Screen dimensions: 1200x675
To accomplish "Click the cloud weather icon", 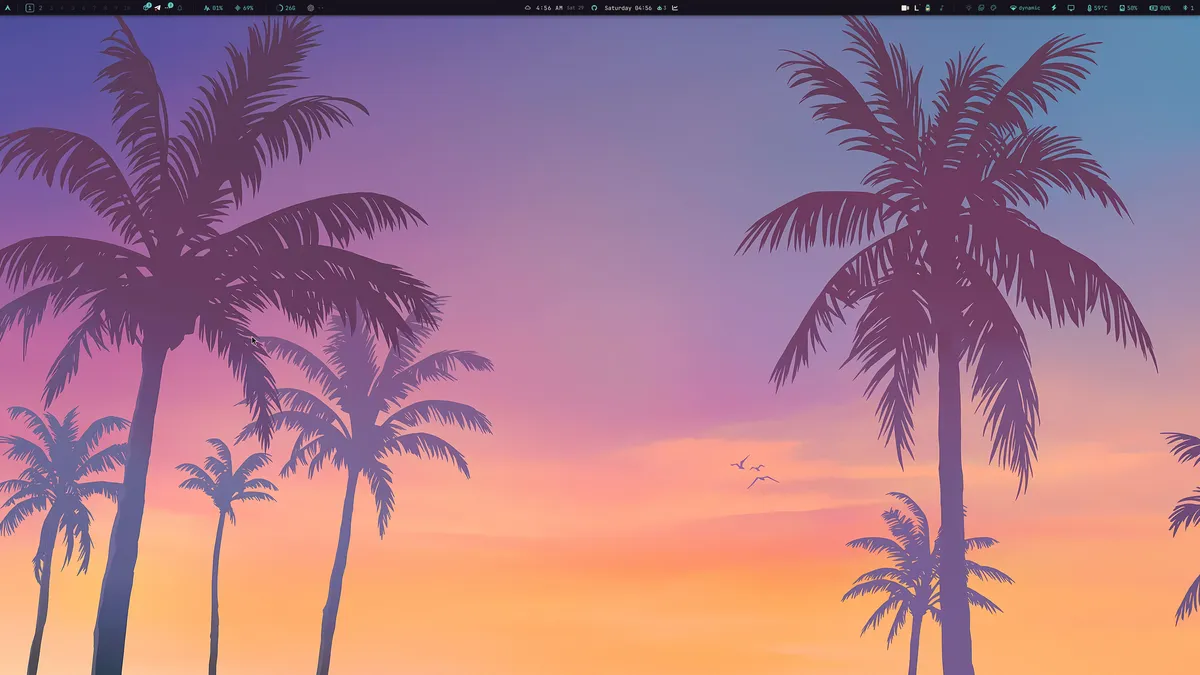I will [x=528, y=8].
